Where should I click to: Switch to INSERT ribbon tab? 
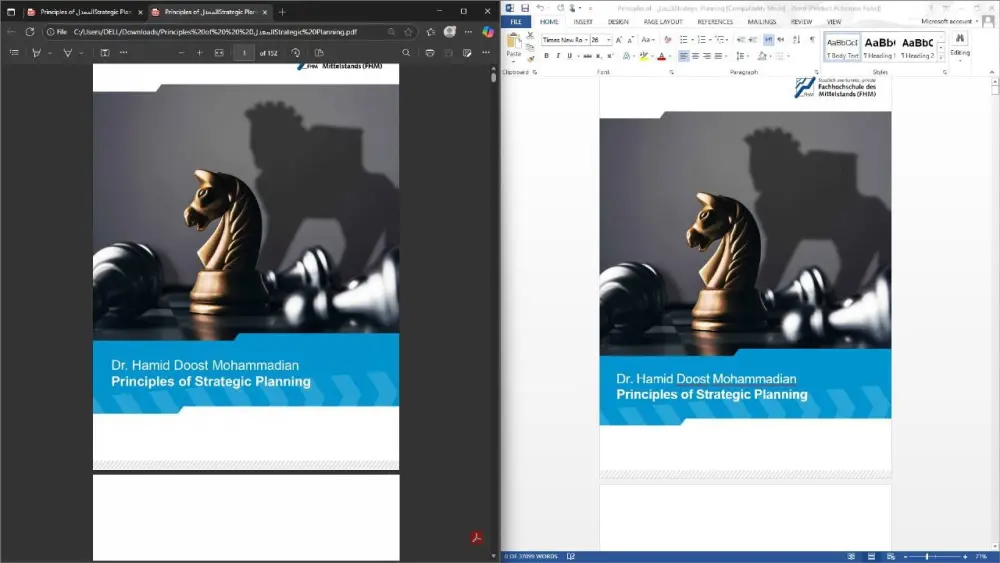pos(582,22)
